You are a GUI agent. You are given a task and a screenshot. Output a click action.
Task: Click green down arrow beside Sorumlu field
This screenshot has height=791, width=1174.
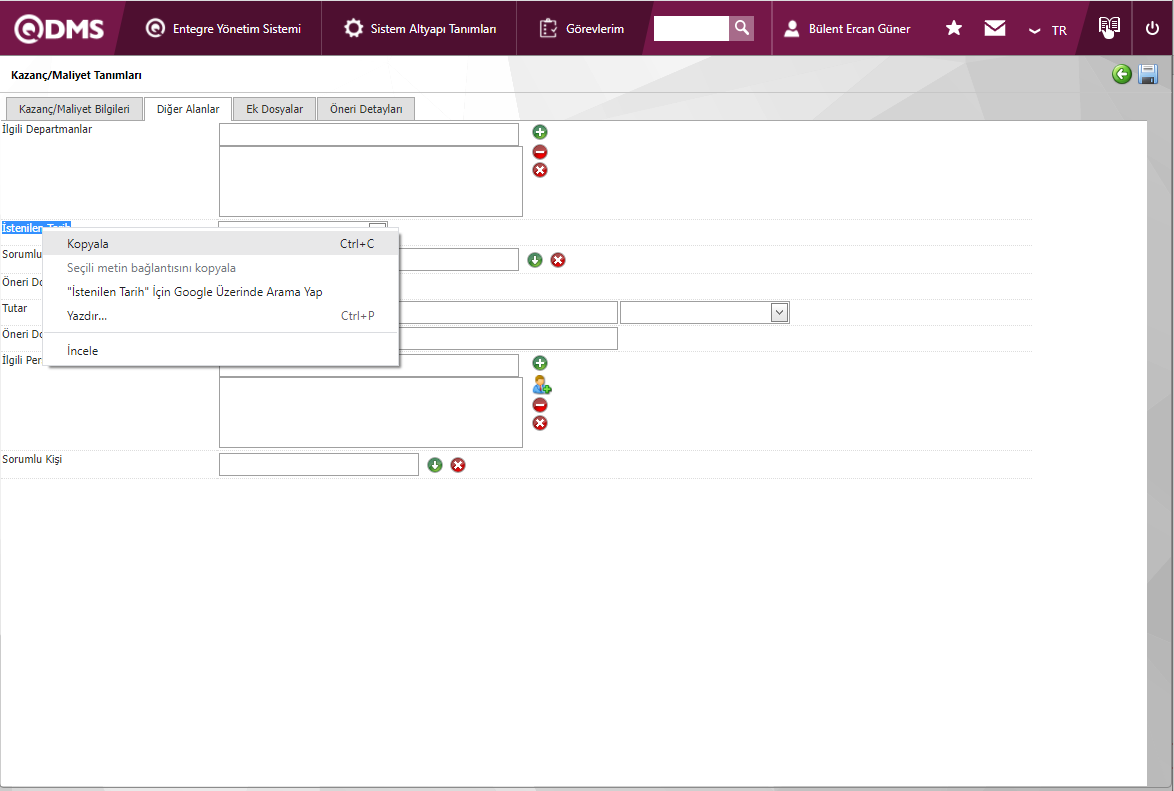(535, 260)
